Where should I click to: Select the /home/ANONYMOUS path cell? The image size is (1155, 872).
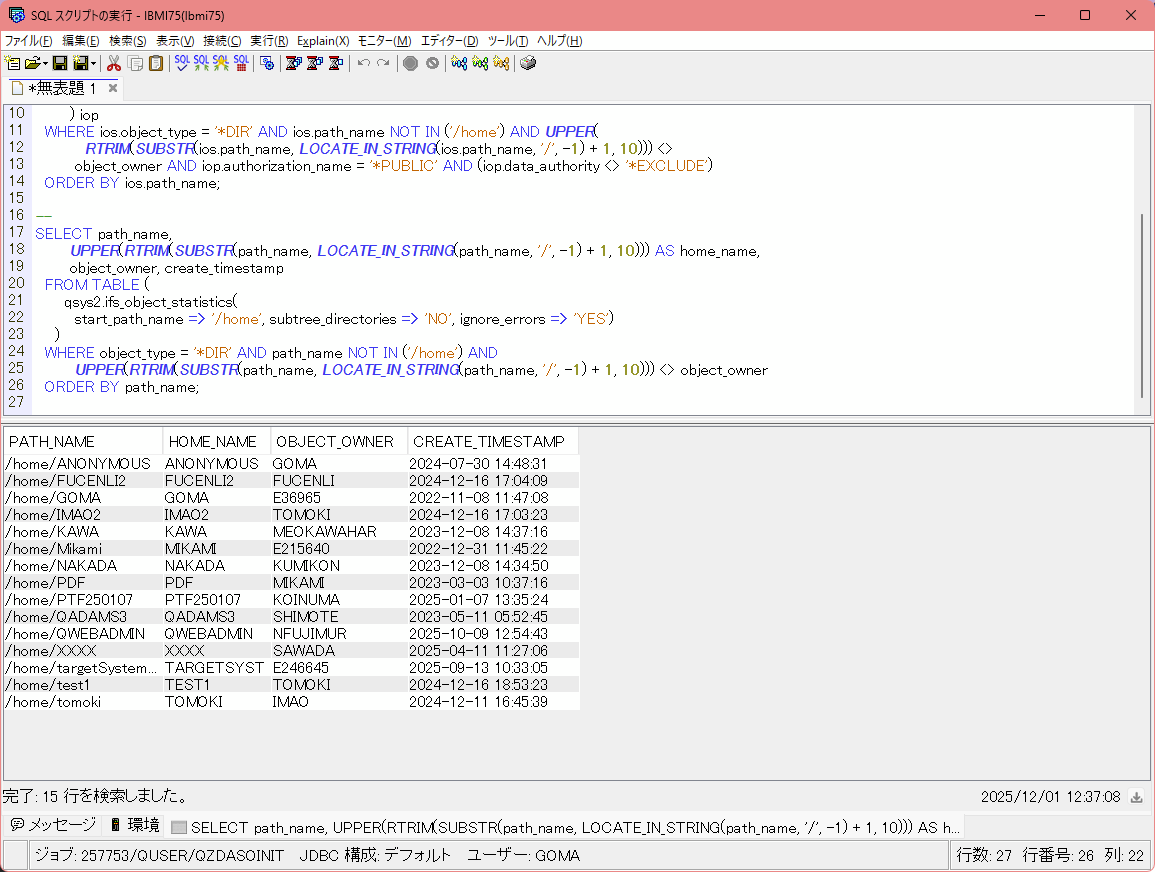tap(83, 464)
